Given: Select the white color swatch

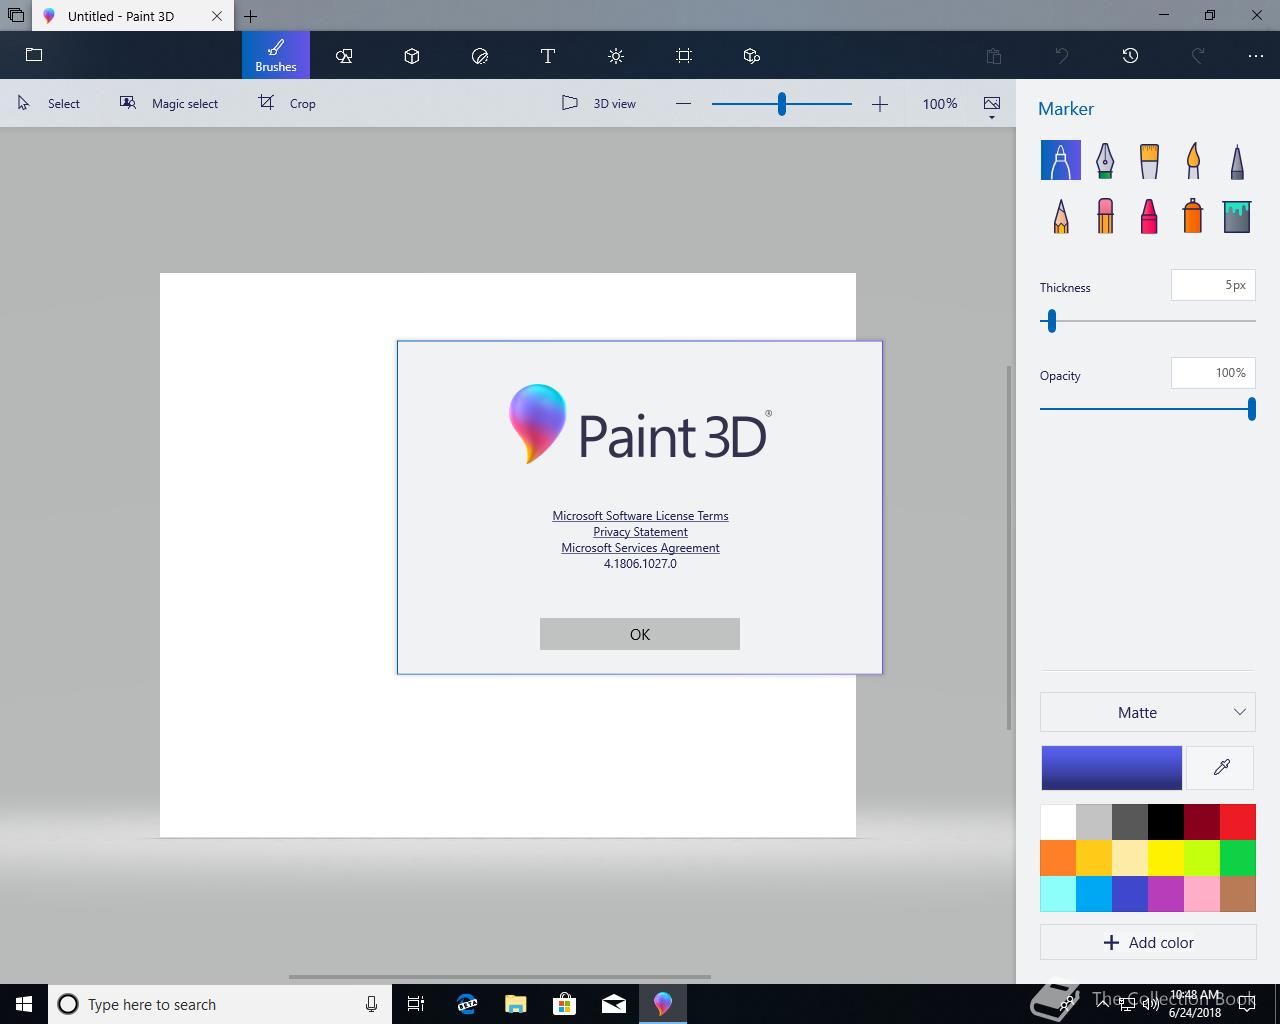Looking at the screenshot, I should tap(1058, 822).
